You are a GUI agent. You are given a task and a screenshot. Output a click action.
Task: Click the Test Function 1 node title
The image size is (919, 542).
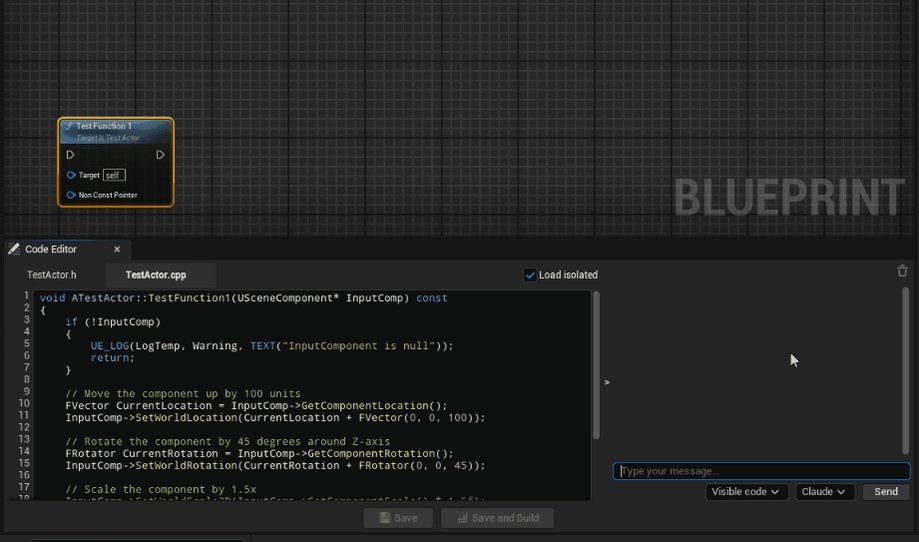pyautogui.click(x=104, y=126)
